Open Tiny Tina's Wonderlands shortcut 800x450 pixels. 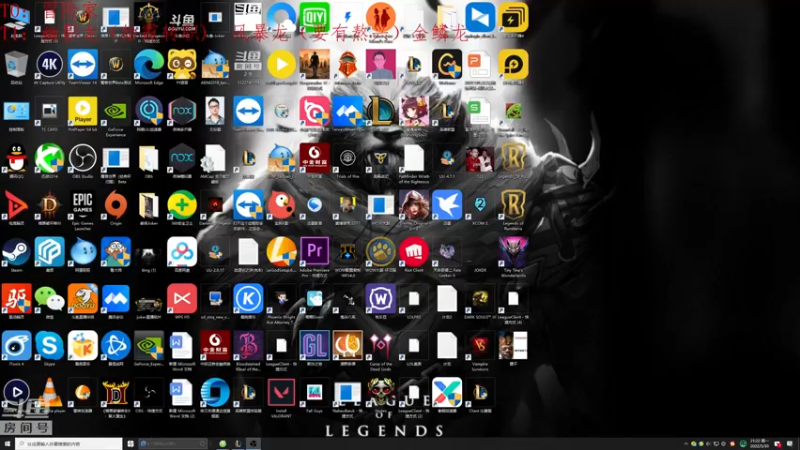click(513, 252)
